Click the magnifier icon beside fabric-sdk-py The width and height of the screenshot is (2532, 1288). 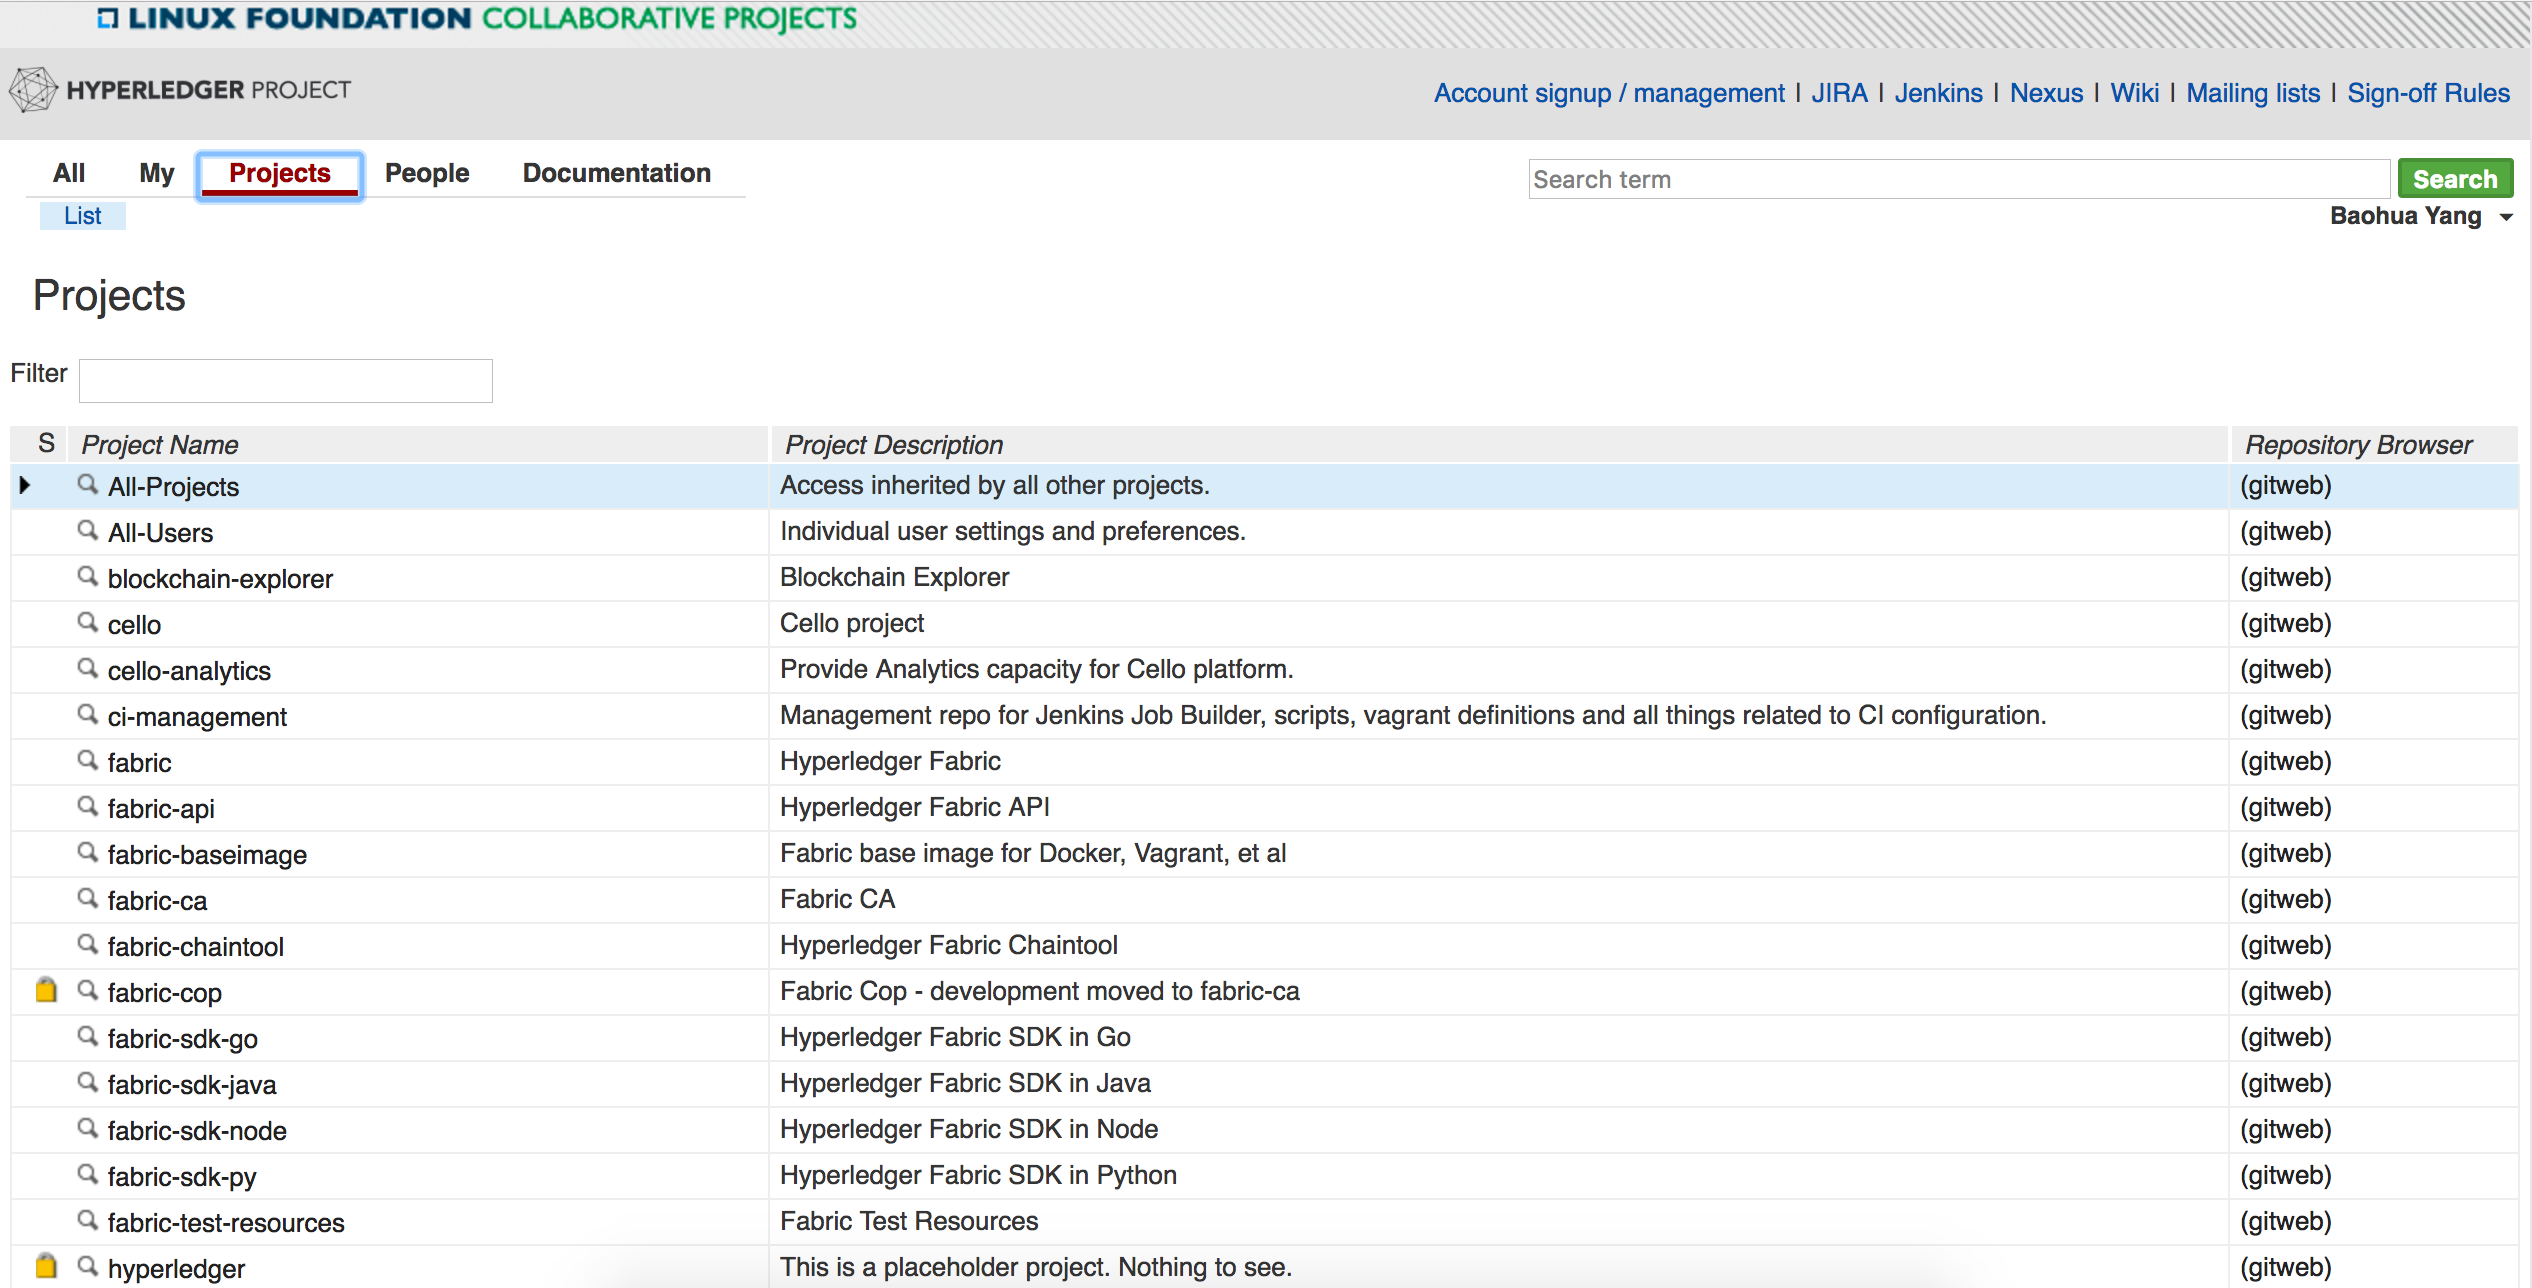[88, 1174]
